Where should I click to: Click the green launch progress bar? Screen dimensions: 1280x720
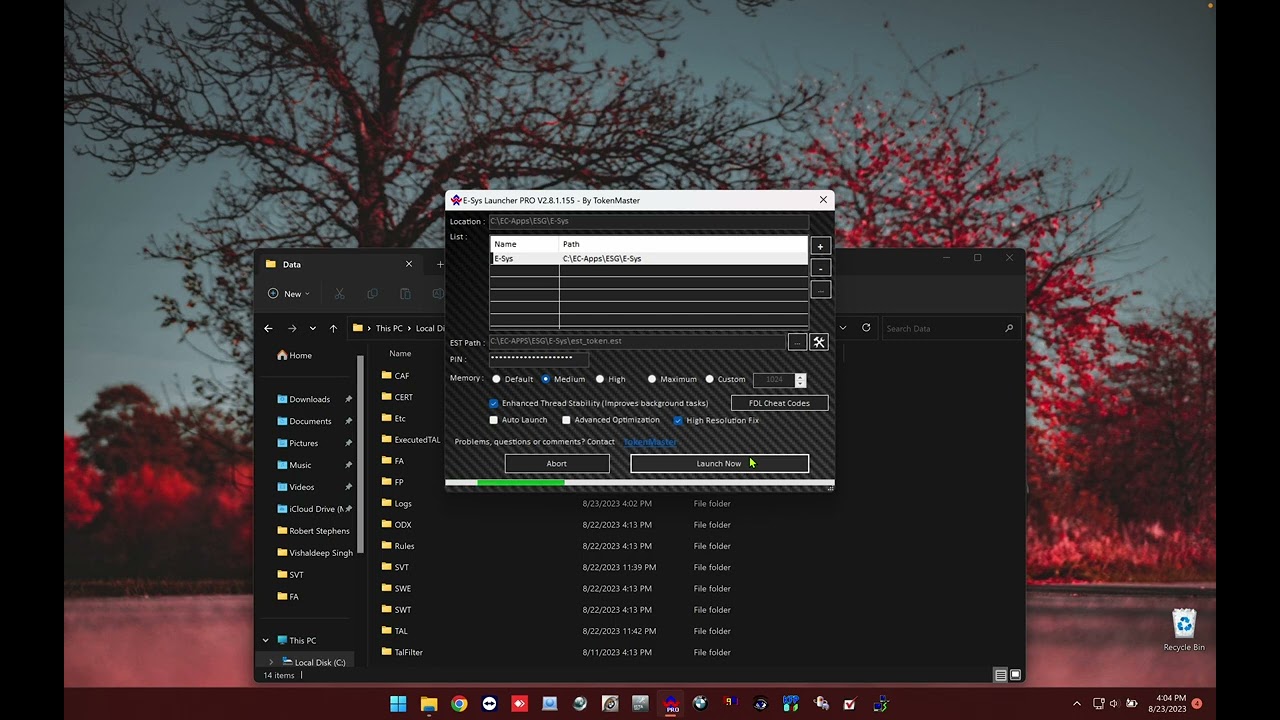click(x=520, y=483)
